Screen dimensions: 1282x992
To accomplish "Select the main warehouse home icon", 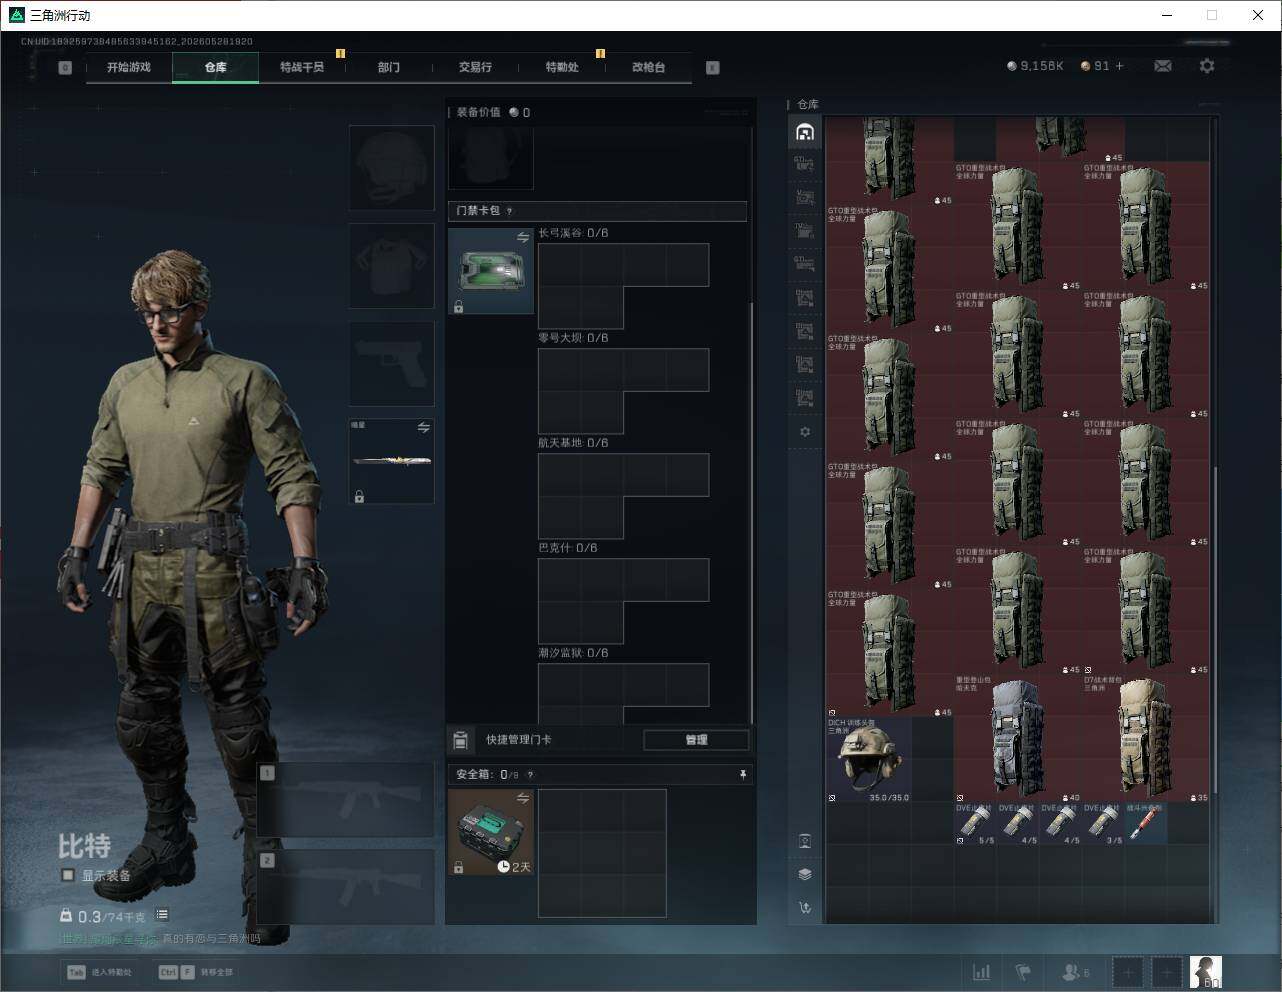I will click(805, 132).
